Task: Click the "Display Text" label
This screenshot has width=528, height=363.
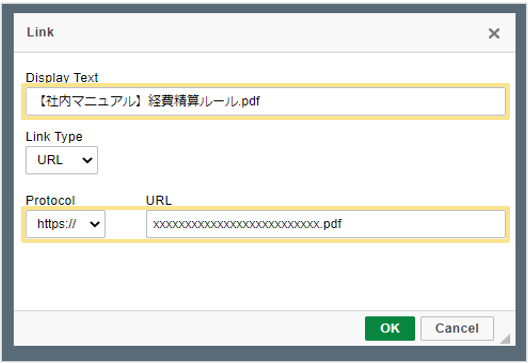Action: click(x=62, y=77)
